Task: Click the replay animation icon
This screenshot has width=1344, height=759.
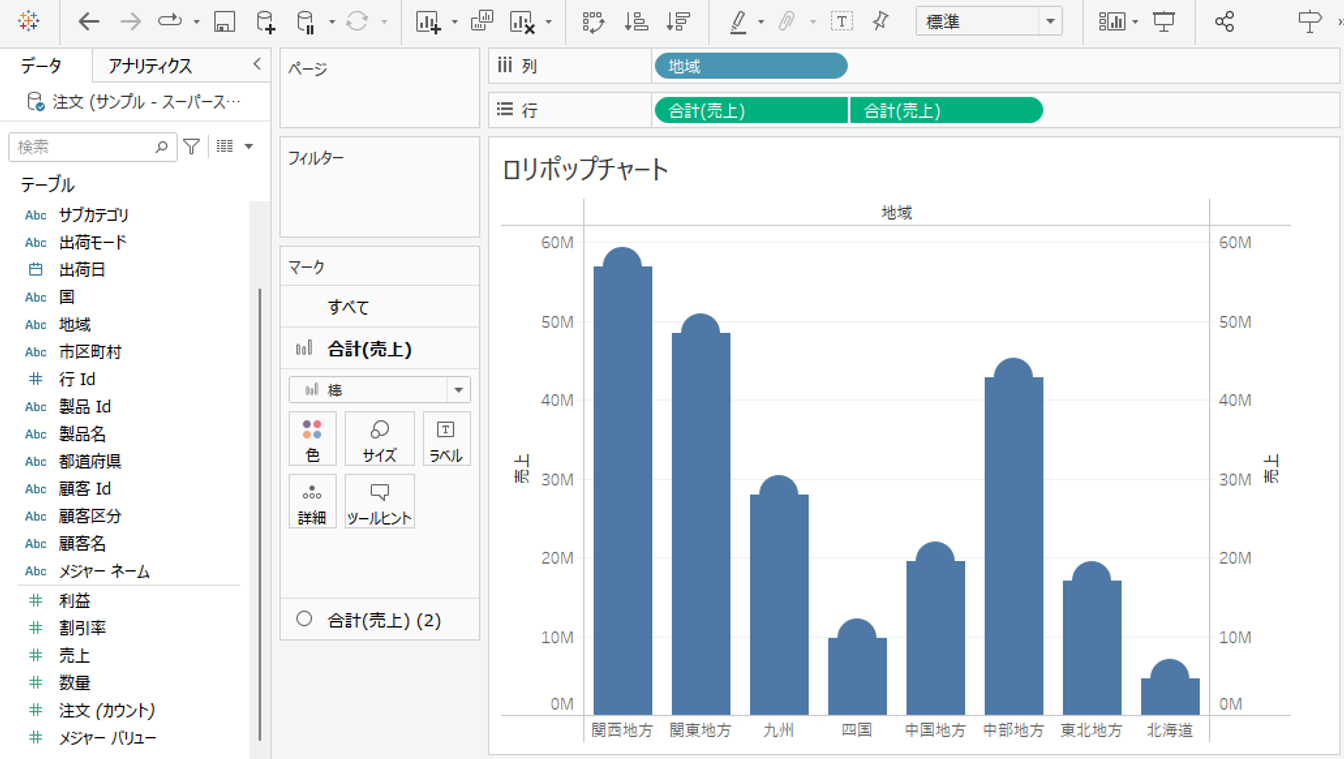Action: point(170,21)
